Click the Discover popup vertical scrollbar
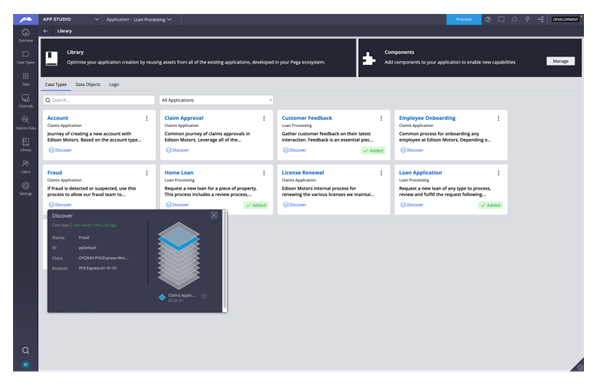Image resolution: width=598 pixels, height=388 pixels. point(225,261)
